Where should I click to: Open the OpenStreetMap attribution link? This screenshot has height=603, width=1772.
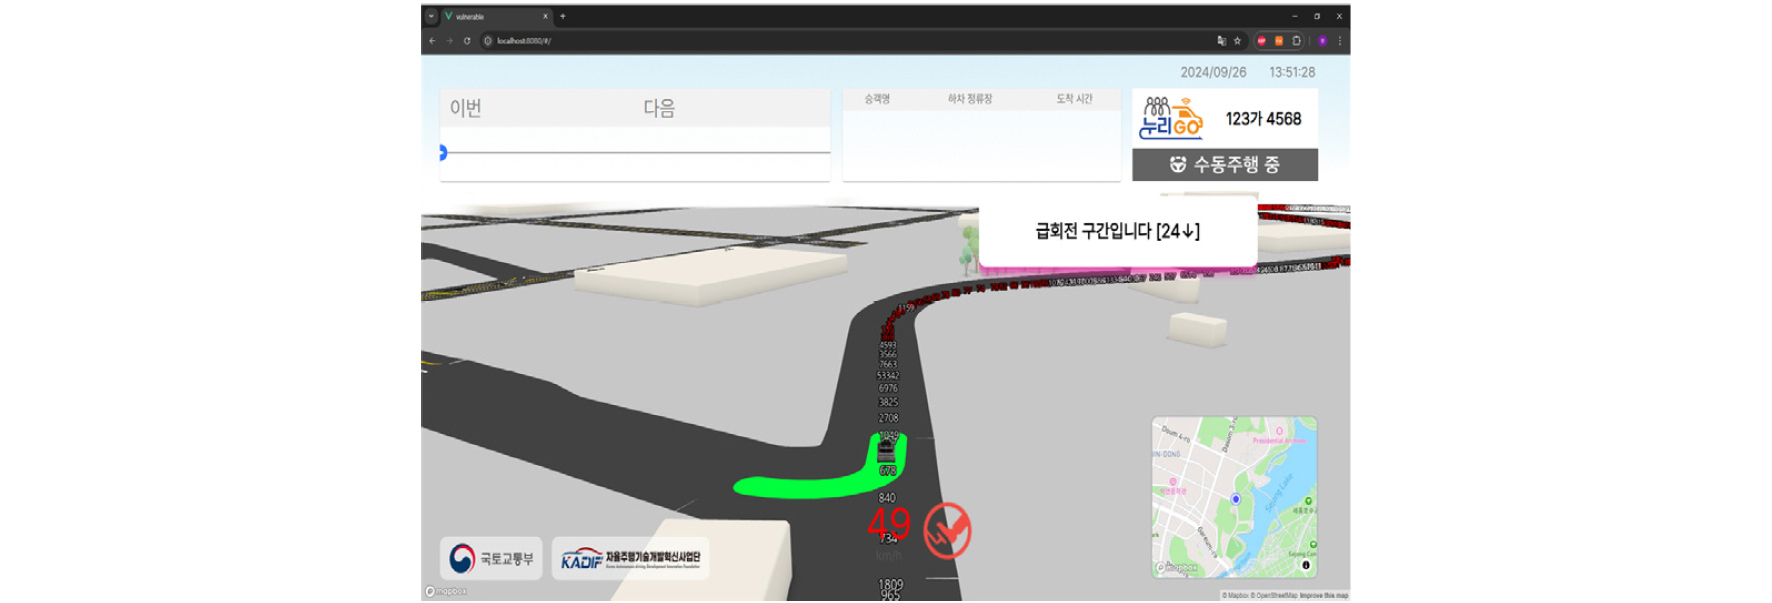click(x=1274, y=596)
